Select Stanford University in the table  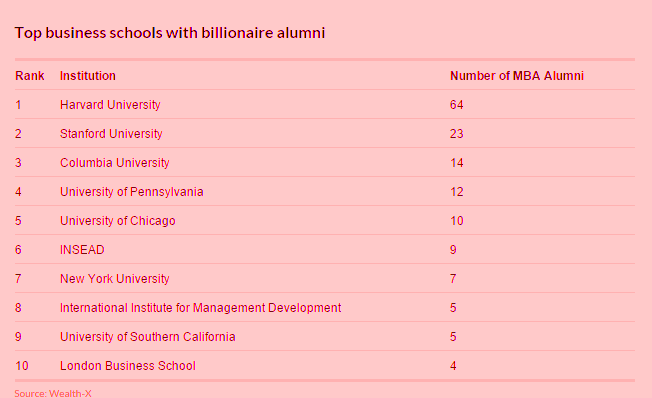tap(111, 134)
